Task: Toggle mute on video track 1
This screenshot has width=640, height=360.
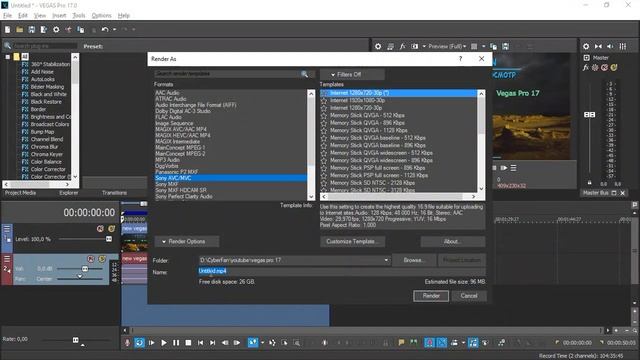Action: click(100, 229)
